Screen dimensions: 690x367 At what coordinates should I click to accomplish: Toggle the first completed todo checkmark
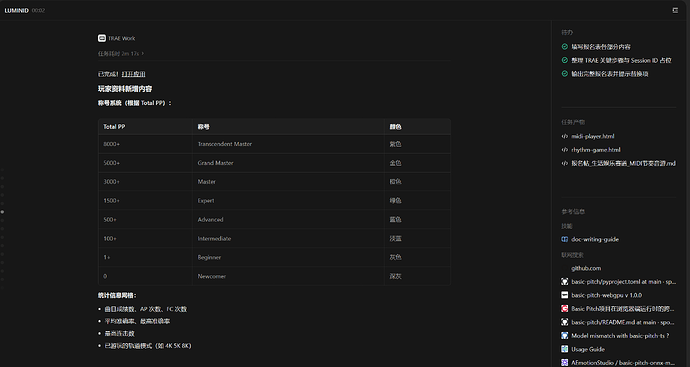[x=565, y=47]
